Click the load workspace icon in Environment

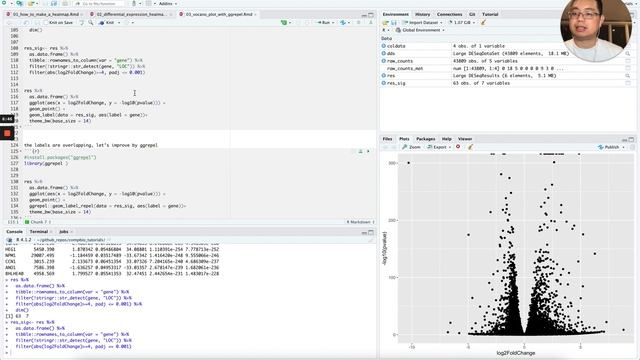(x=385, y=22)
